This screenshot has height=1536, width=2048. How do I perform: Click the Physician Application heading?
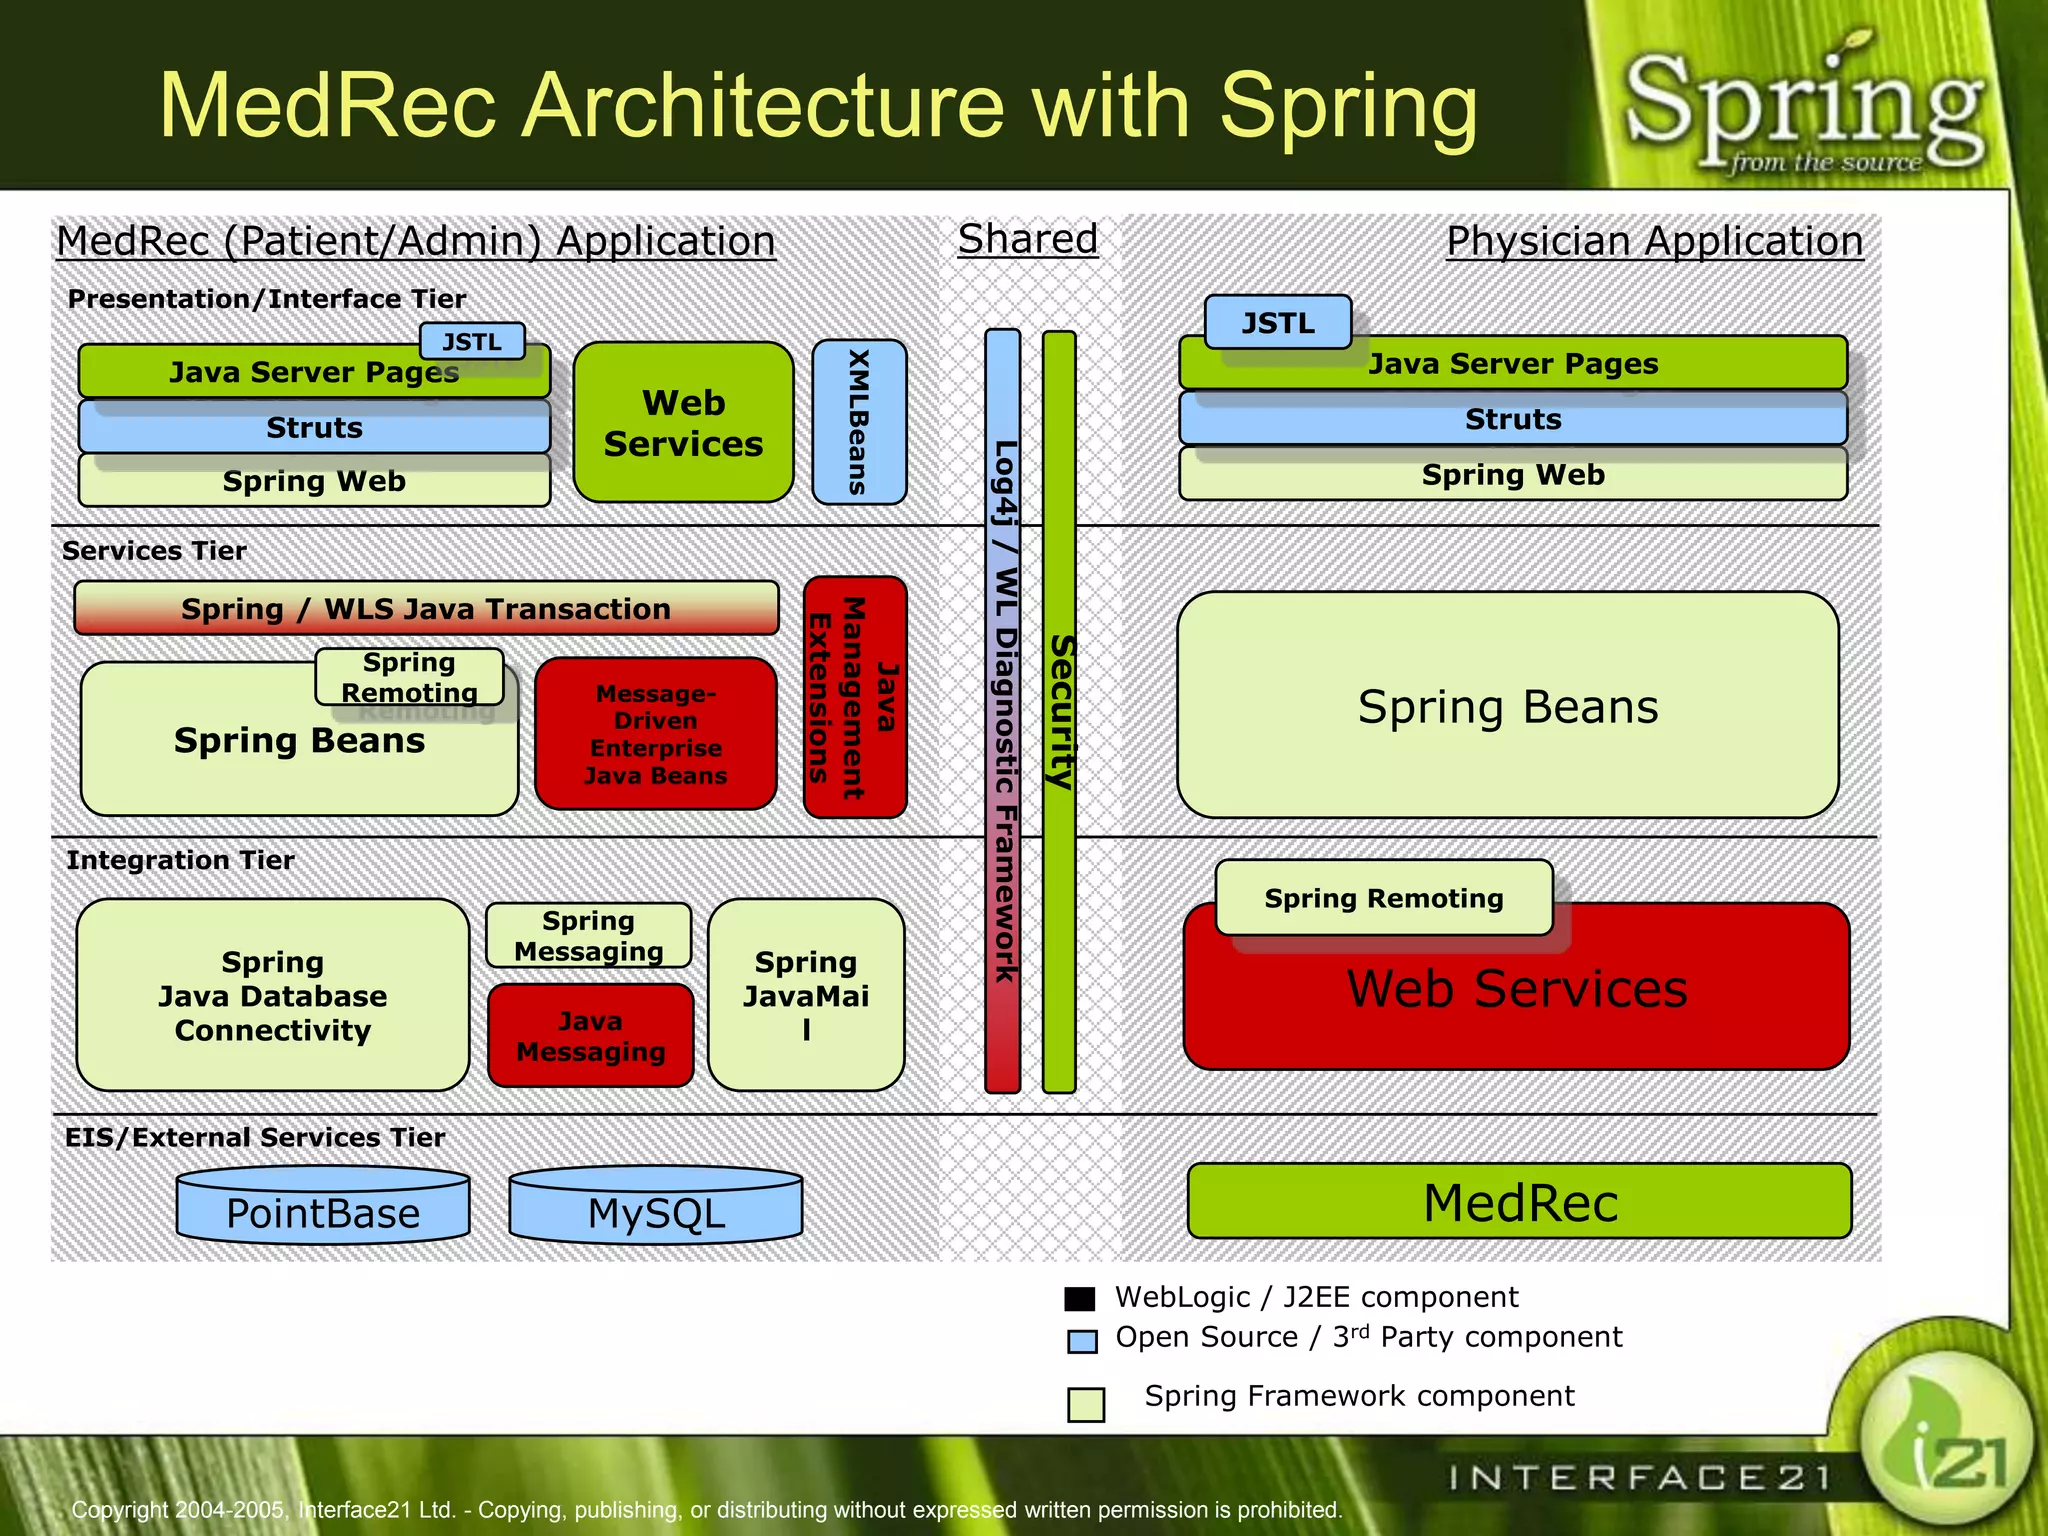tap(1654, 241)
